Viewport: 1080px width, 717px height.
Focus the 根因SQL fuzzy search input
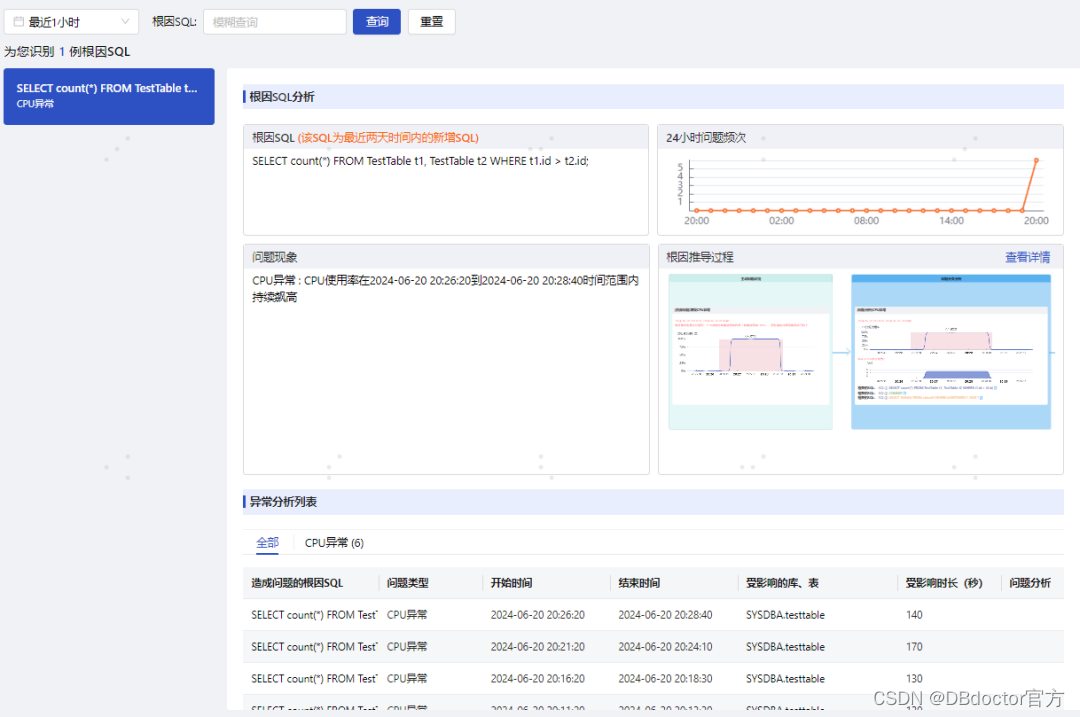point(274,22)
